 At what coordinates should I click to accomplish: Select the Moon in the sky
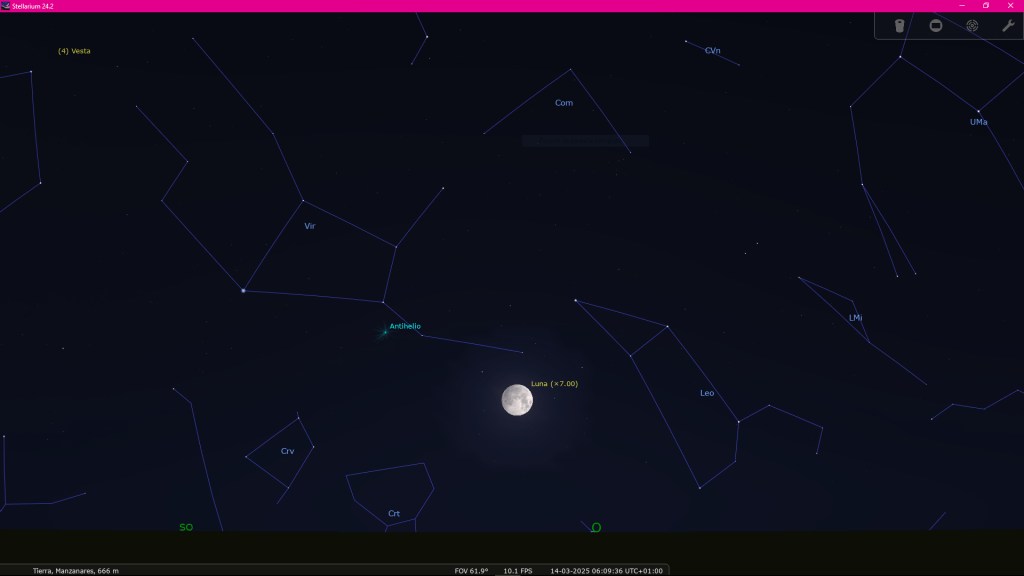[517, 400]
